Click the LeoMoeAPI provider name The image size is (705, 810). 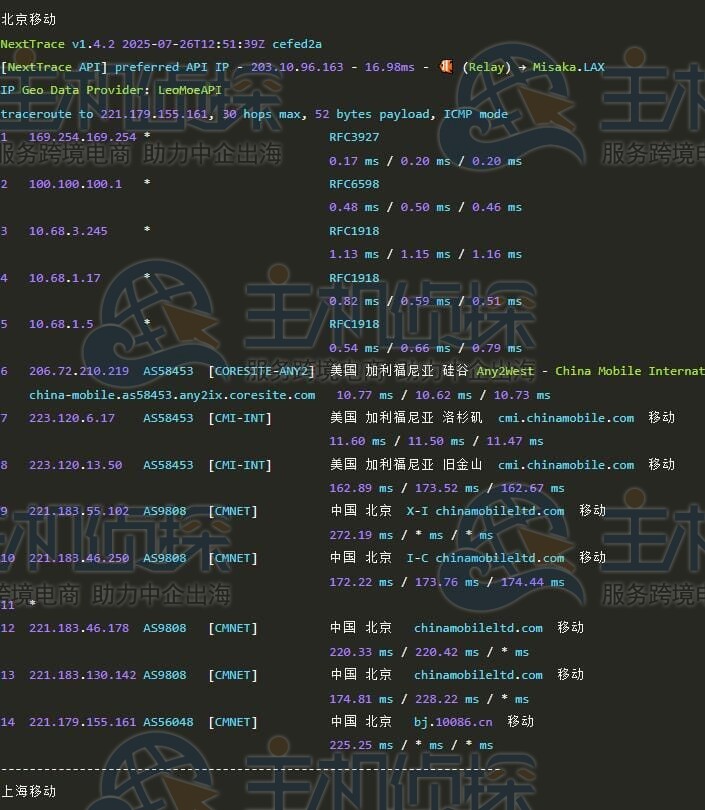pyautogui.click(x=190, y=90)
